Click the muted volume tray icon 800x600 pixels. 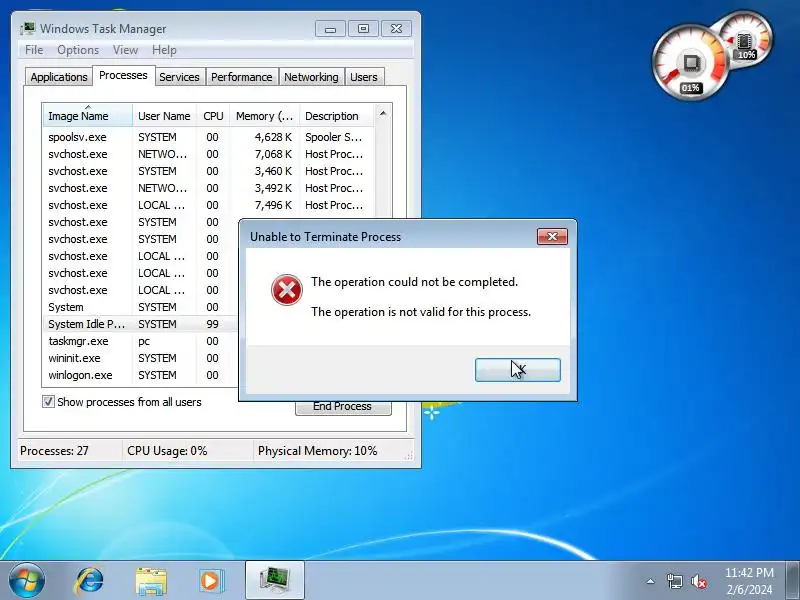tap(698, 581)
